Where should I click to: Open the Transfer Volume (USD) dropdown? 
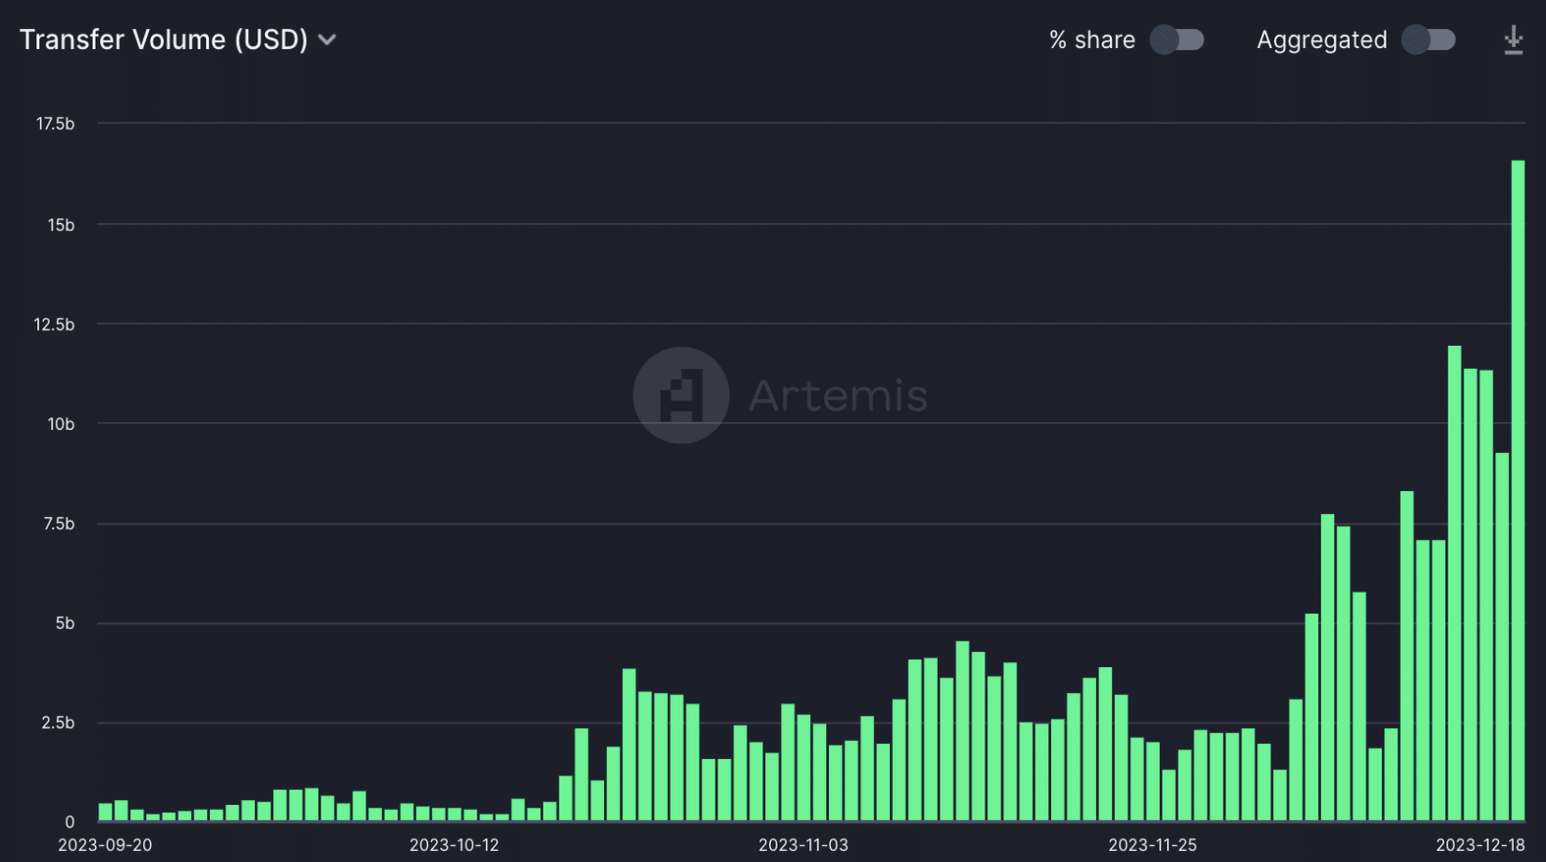(x=178, y=40)
